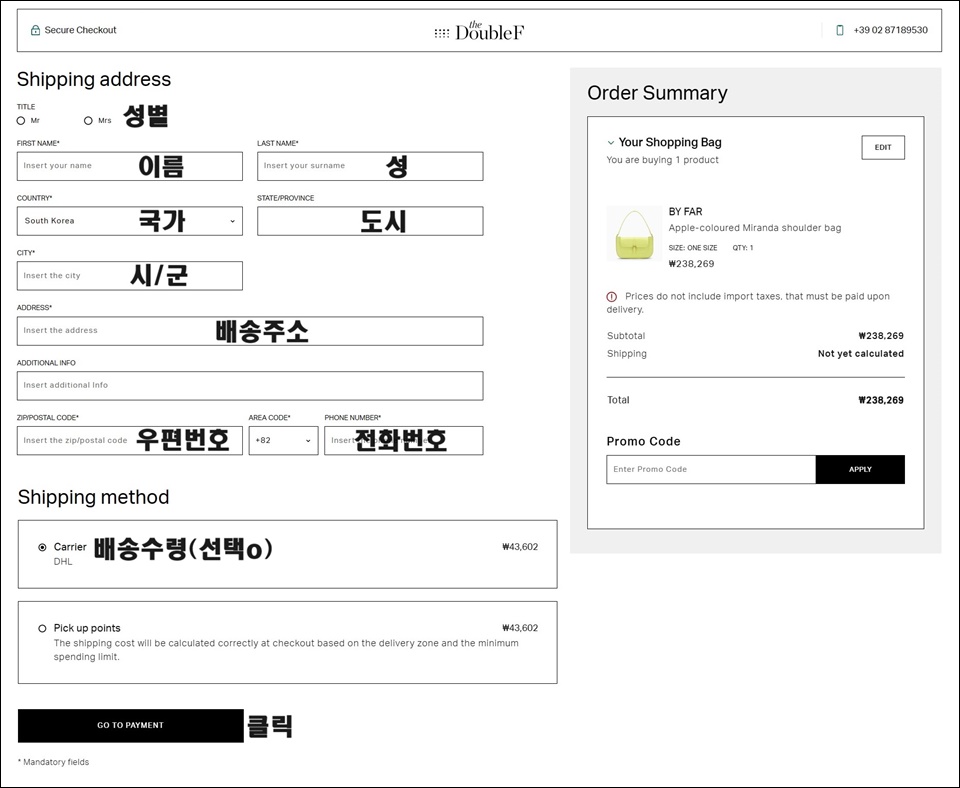Click the Zip/Postal Code input field
Image resolution: width=960 pixels, height=788 pixels.
click(x=130, y=440)
